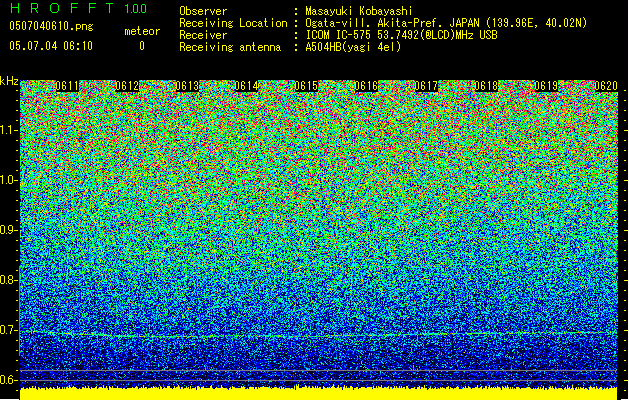This screenshot has height=400, width=629.
Task: Select the Receiving Location label
Action: tap(233, 23)
